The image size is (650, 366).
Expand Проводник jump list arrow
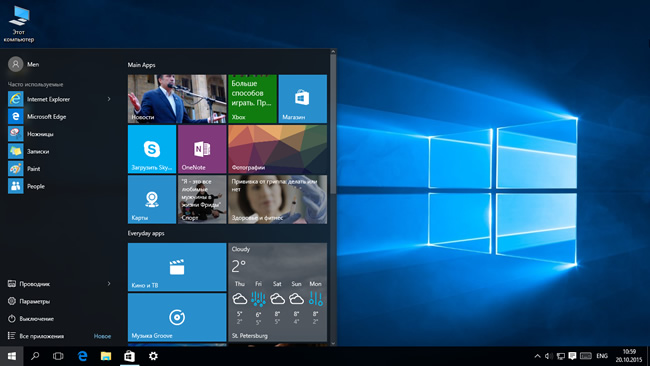tap(109, 284)
